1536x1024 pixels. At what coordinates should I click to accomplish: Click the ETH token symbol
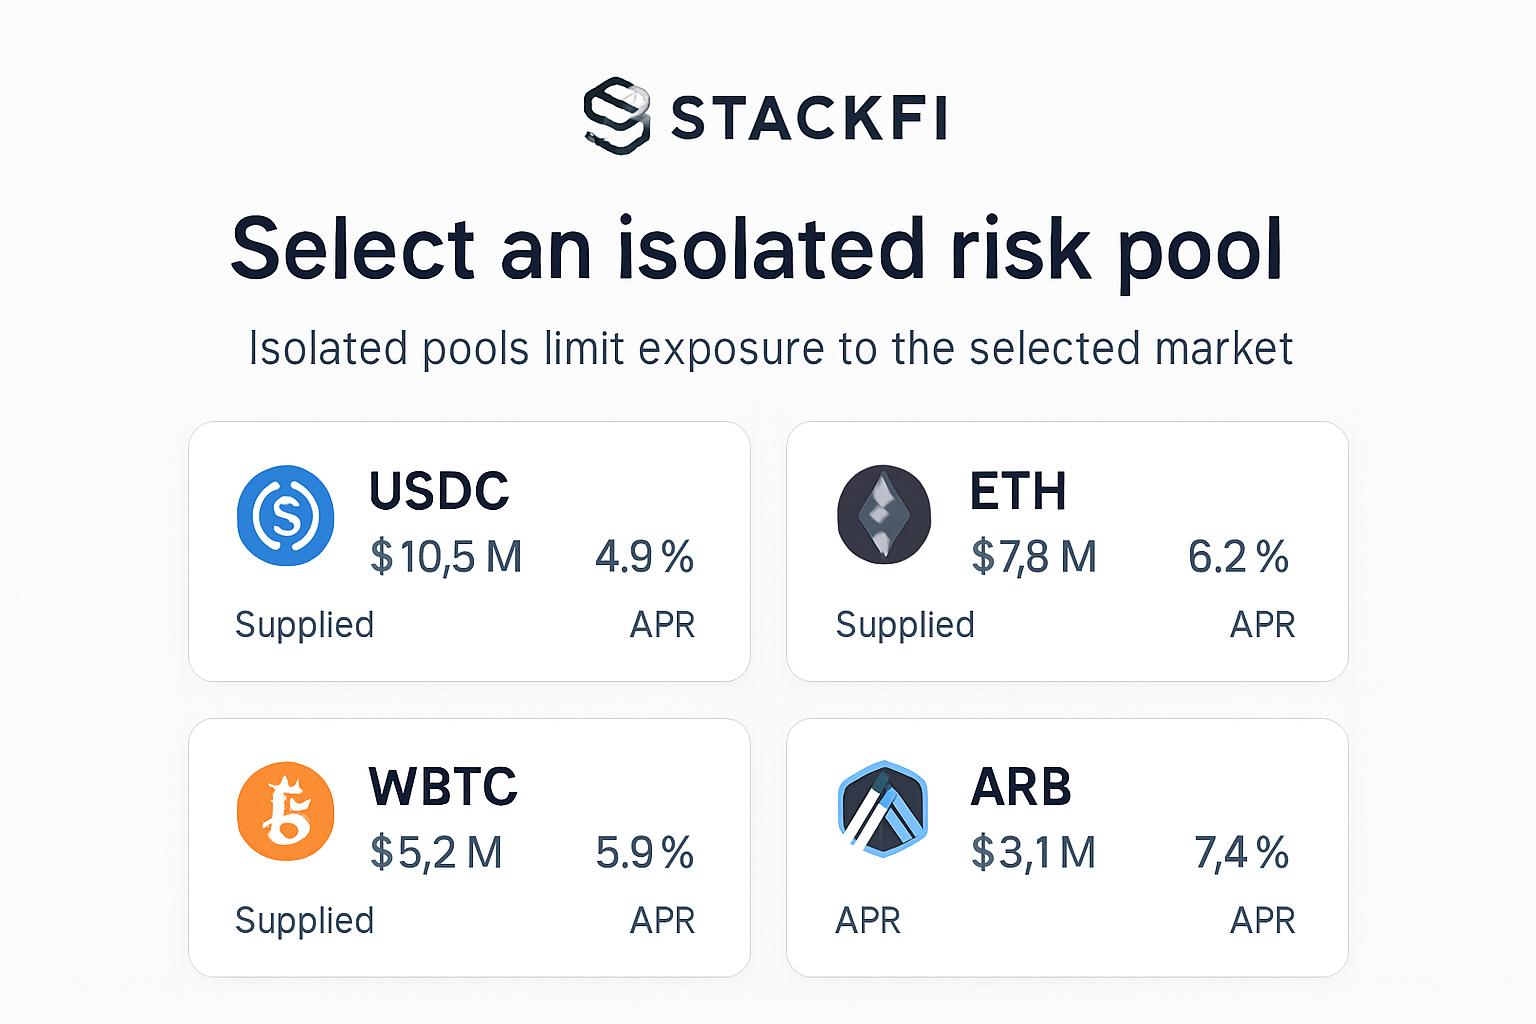(1019, 491)
